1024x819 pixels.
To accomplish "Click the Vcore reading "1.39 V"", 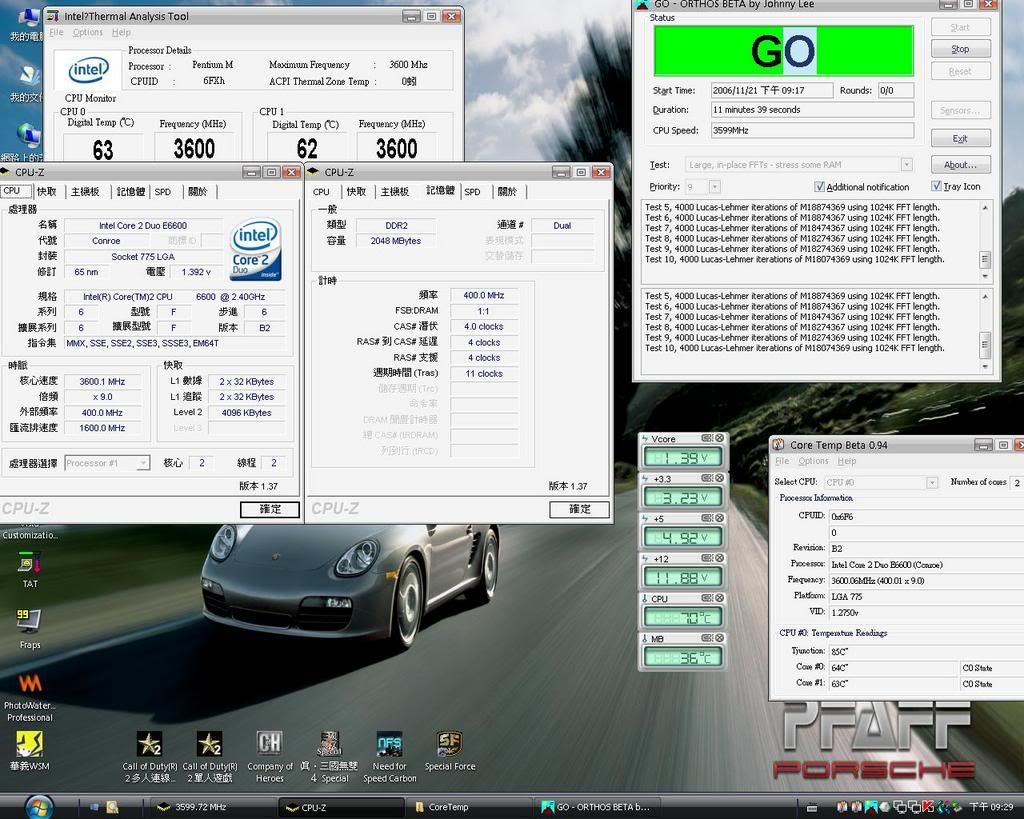I will [682, 458].
